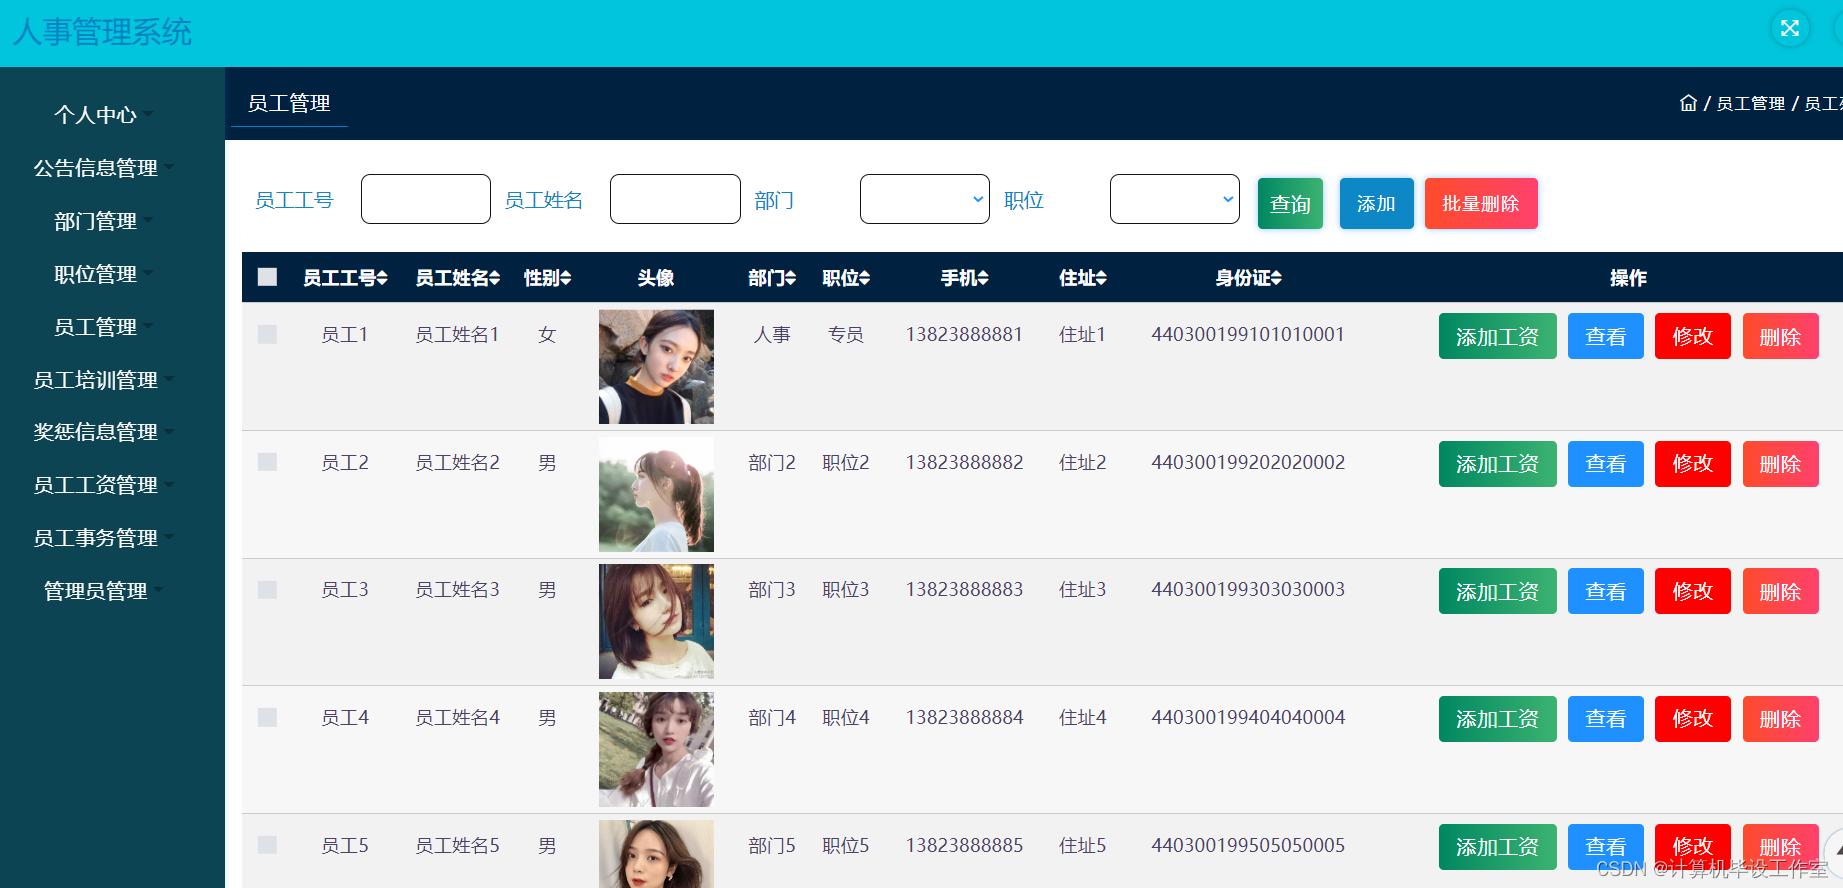The width and height of the screenshot is (1843, 888).
Task: Sort by 身份证 column arrows
Action: click(1276, 278)
